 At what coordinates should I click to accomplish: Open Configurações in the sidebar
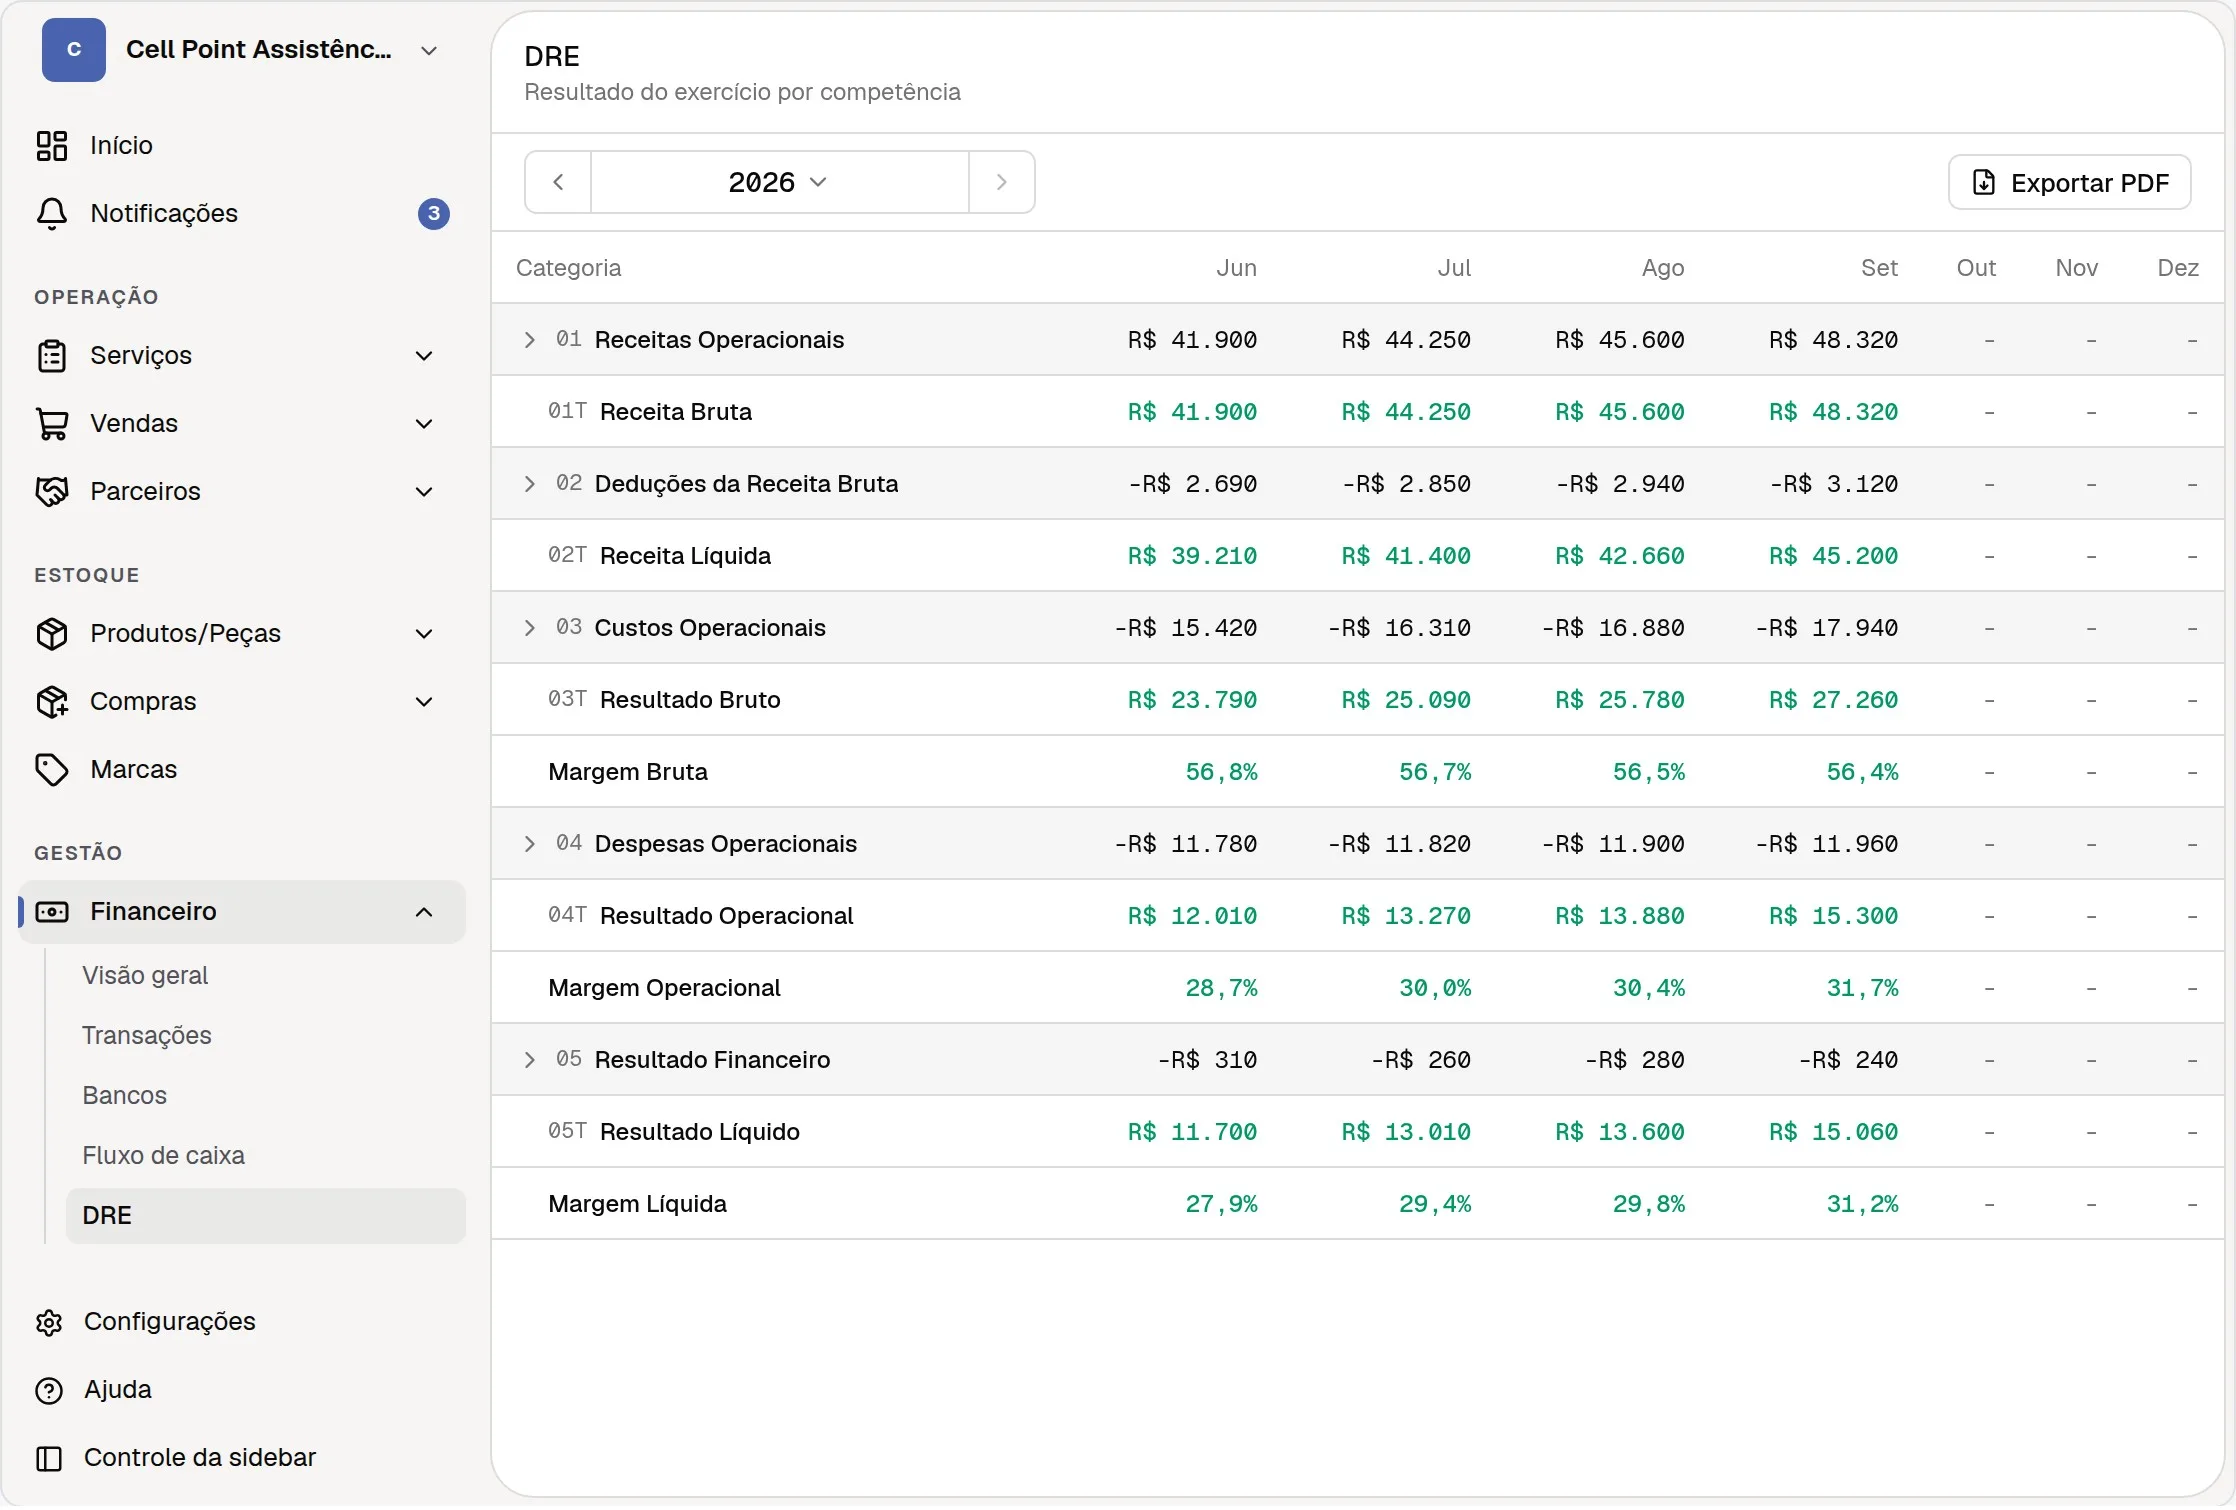pyautogui.click(x=170, y=1323)
